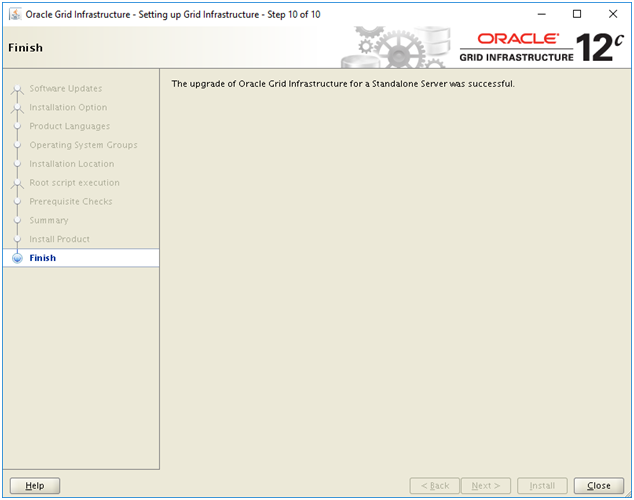634x500 pixels.
Task: Select the Summary step
Action: click(49, 220)
